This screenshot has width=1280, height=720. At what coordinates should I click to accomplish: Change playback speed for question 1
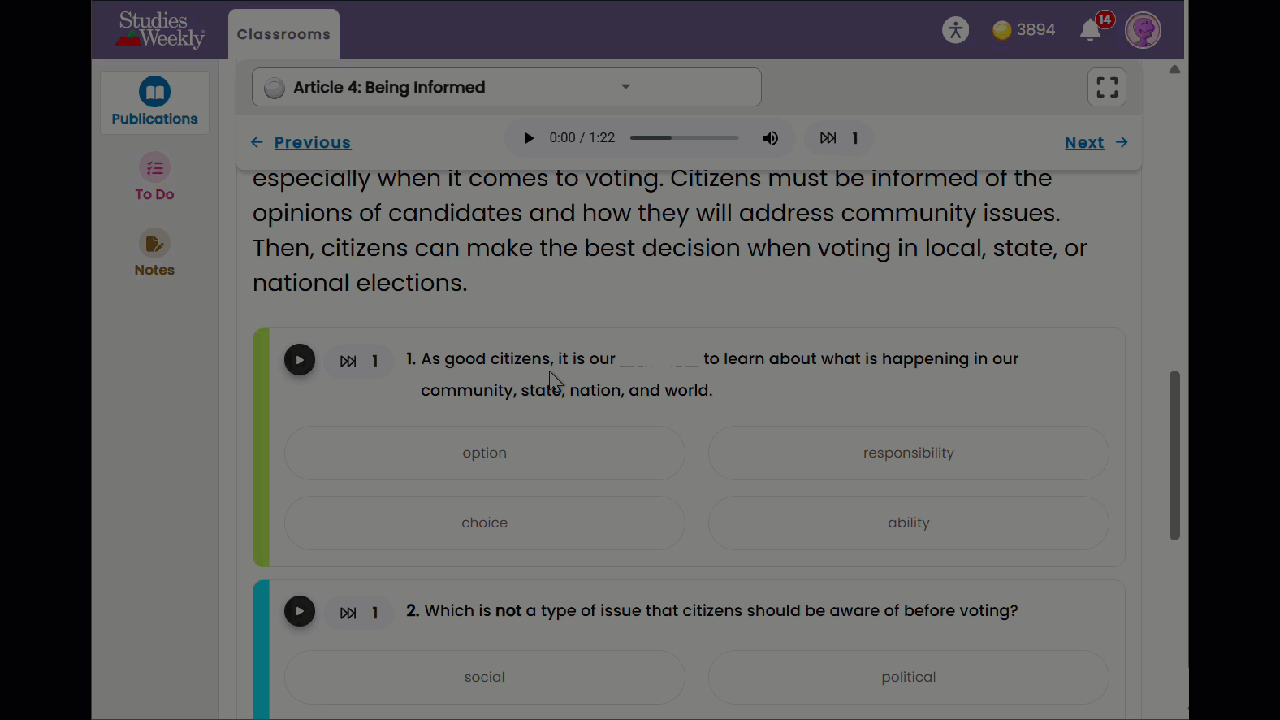pyautogui.click(x=358, y=361)
